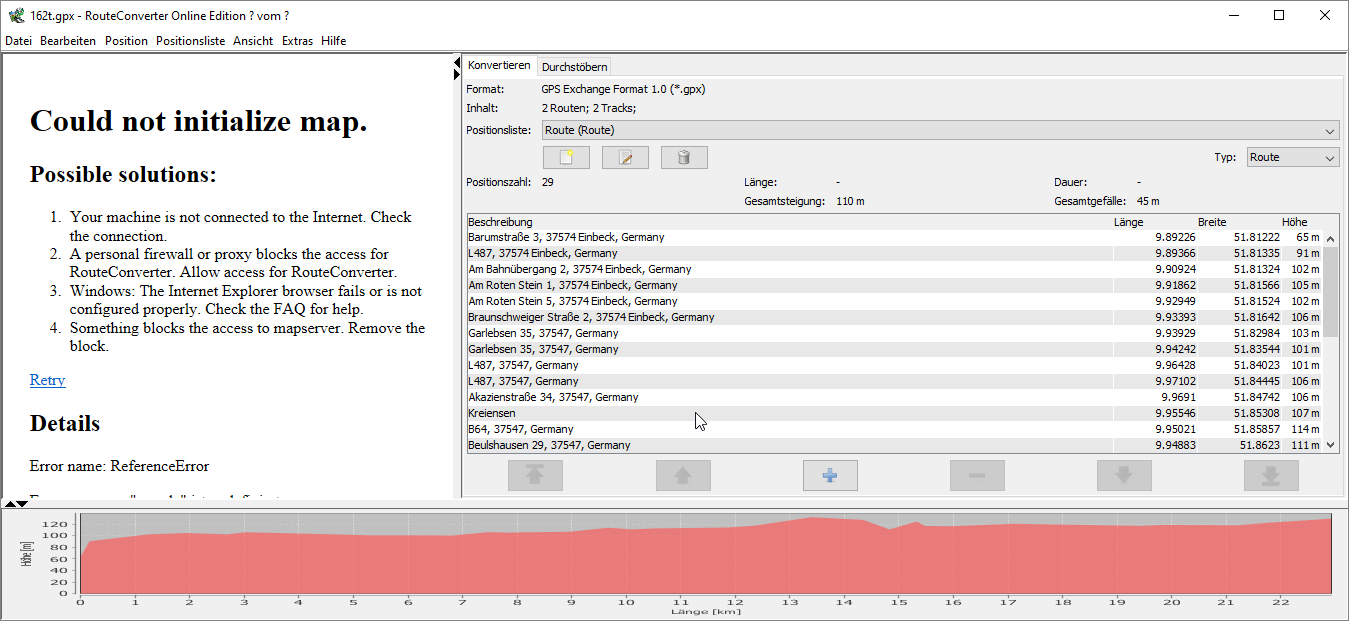Open the Position menu
This screenshot has width=1349, height=621.
pyautogui.click(x=126, y=41)
